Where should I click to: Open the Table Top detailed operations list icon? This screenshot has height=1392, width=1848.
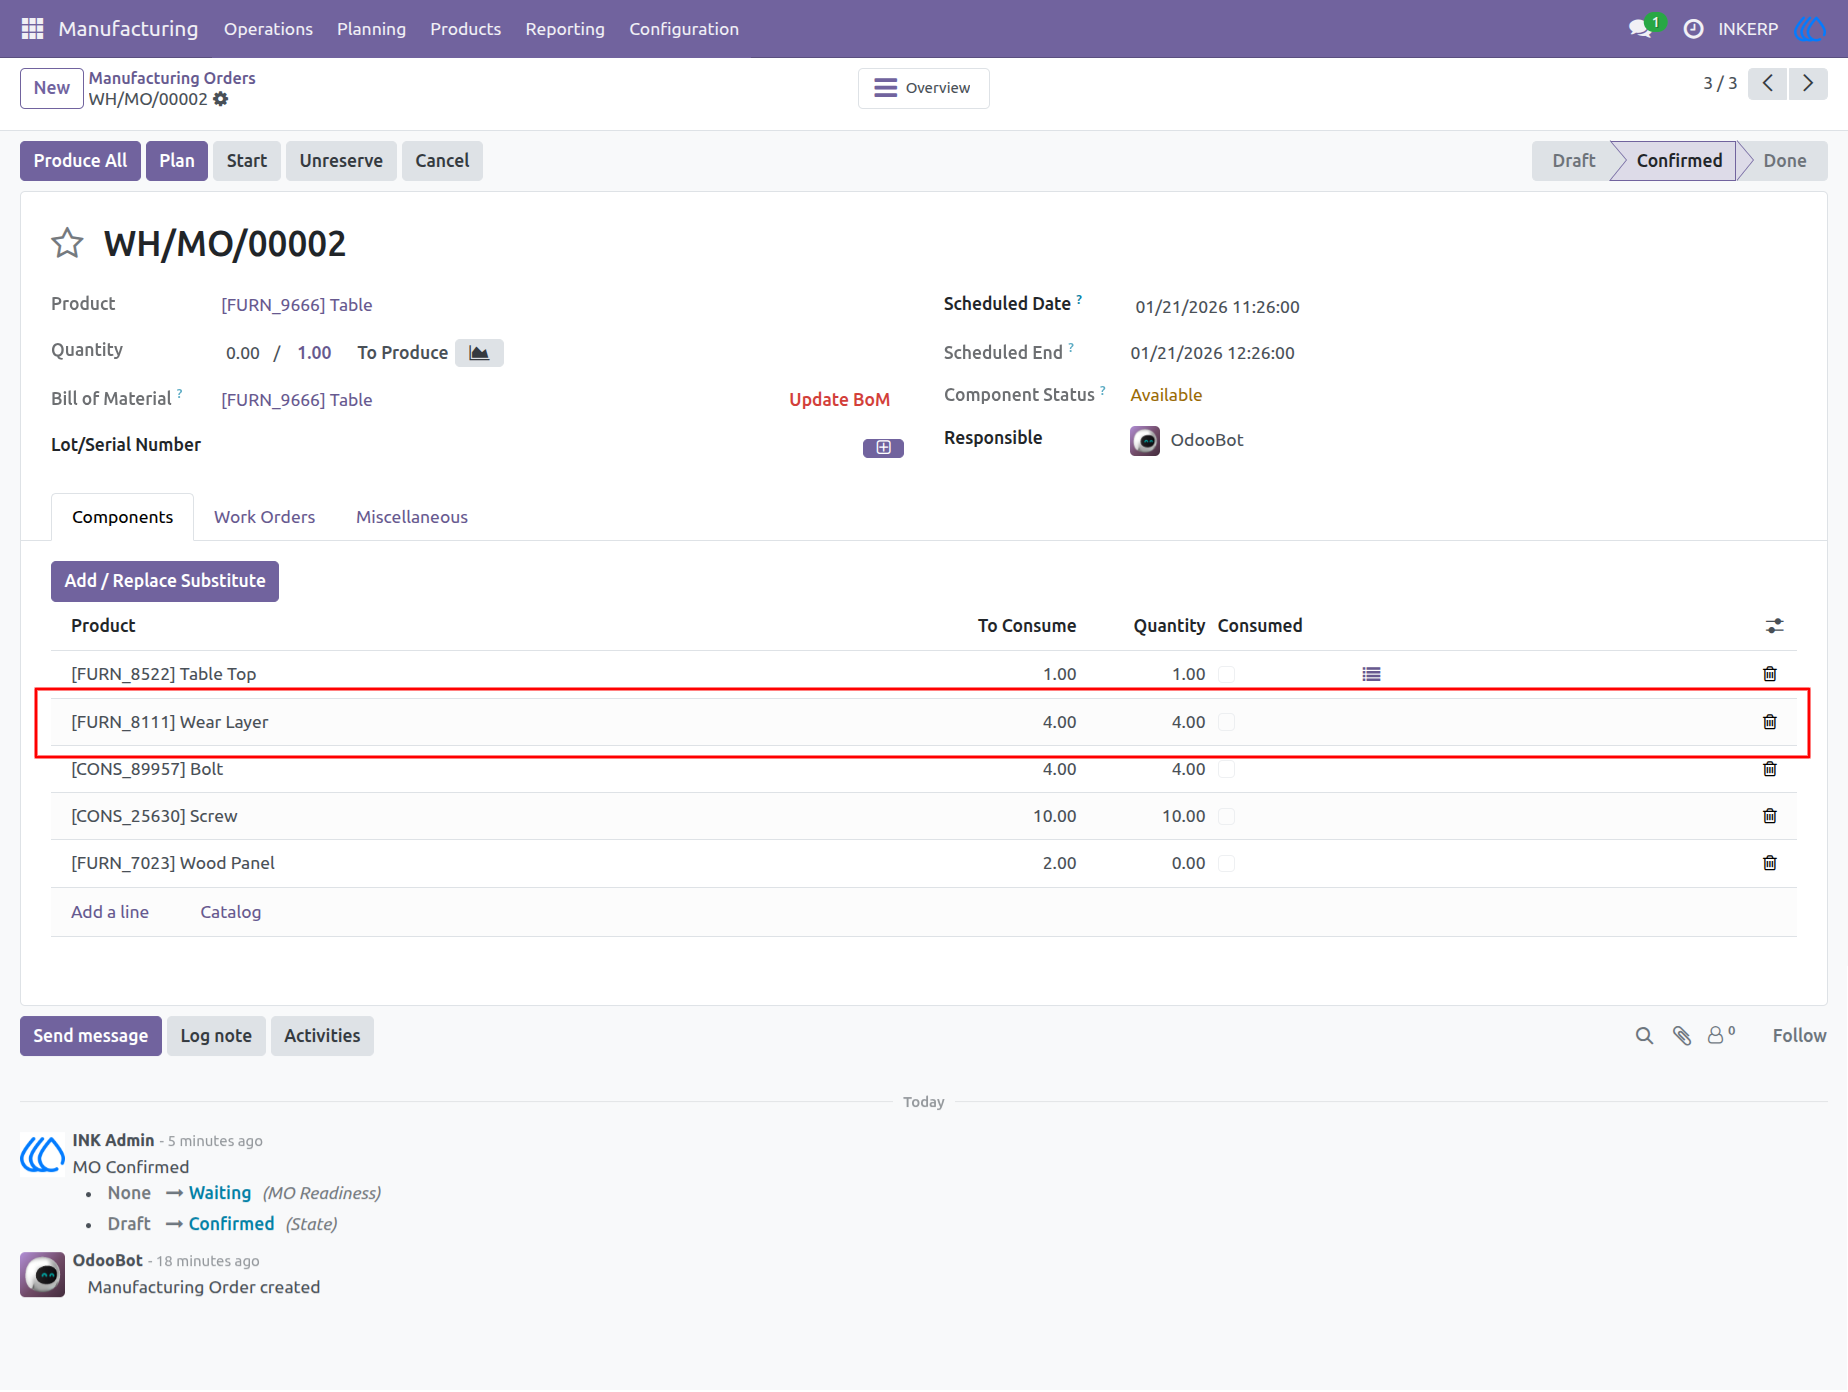pyautogui.click(x=1371, y=674)
